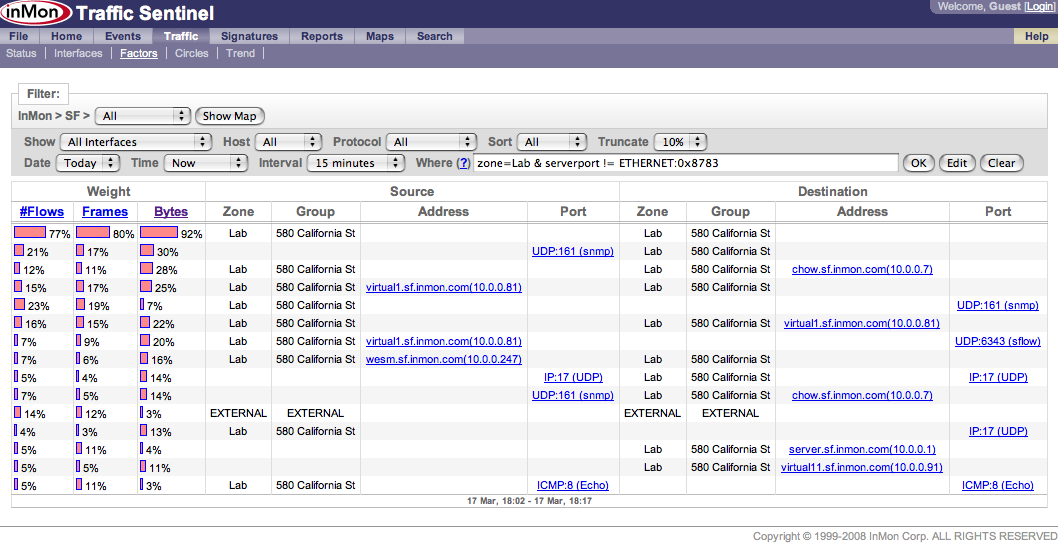This screenshot has width=1058, height=545.
Task: Sort by #Flows column
Action: coord(42,212)
